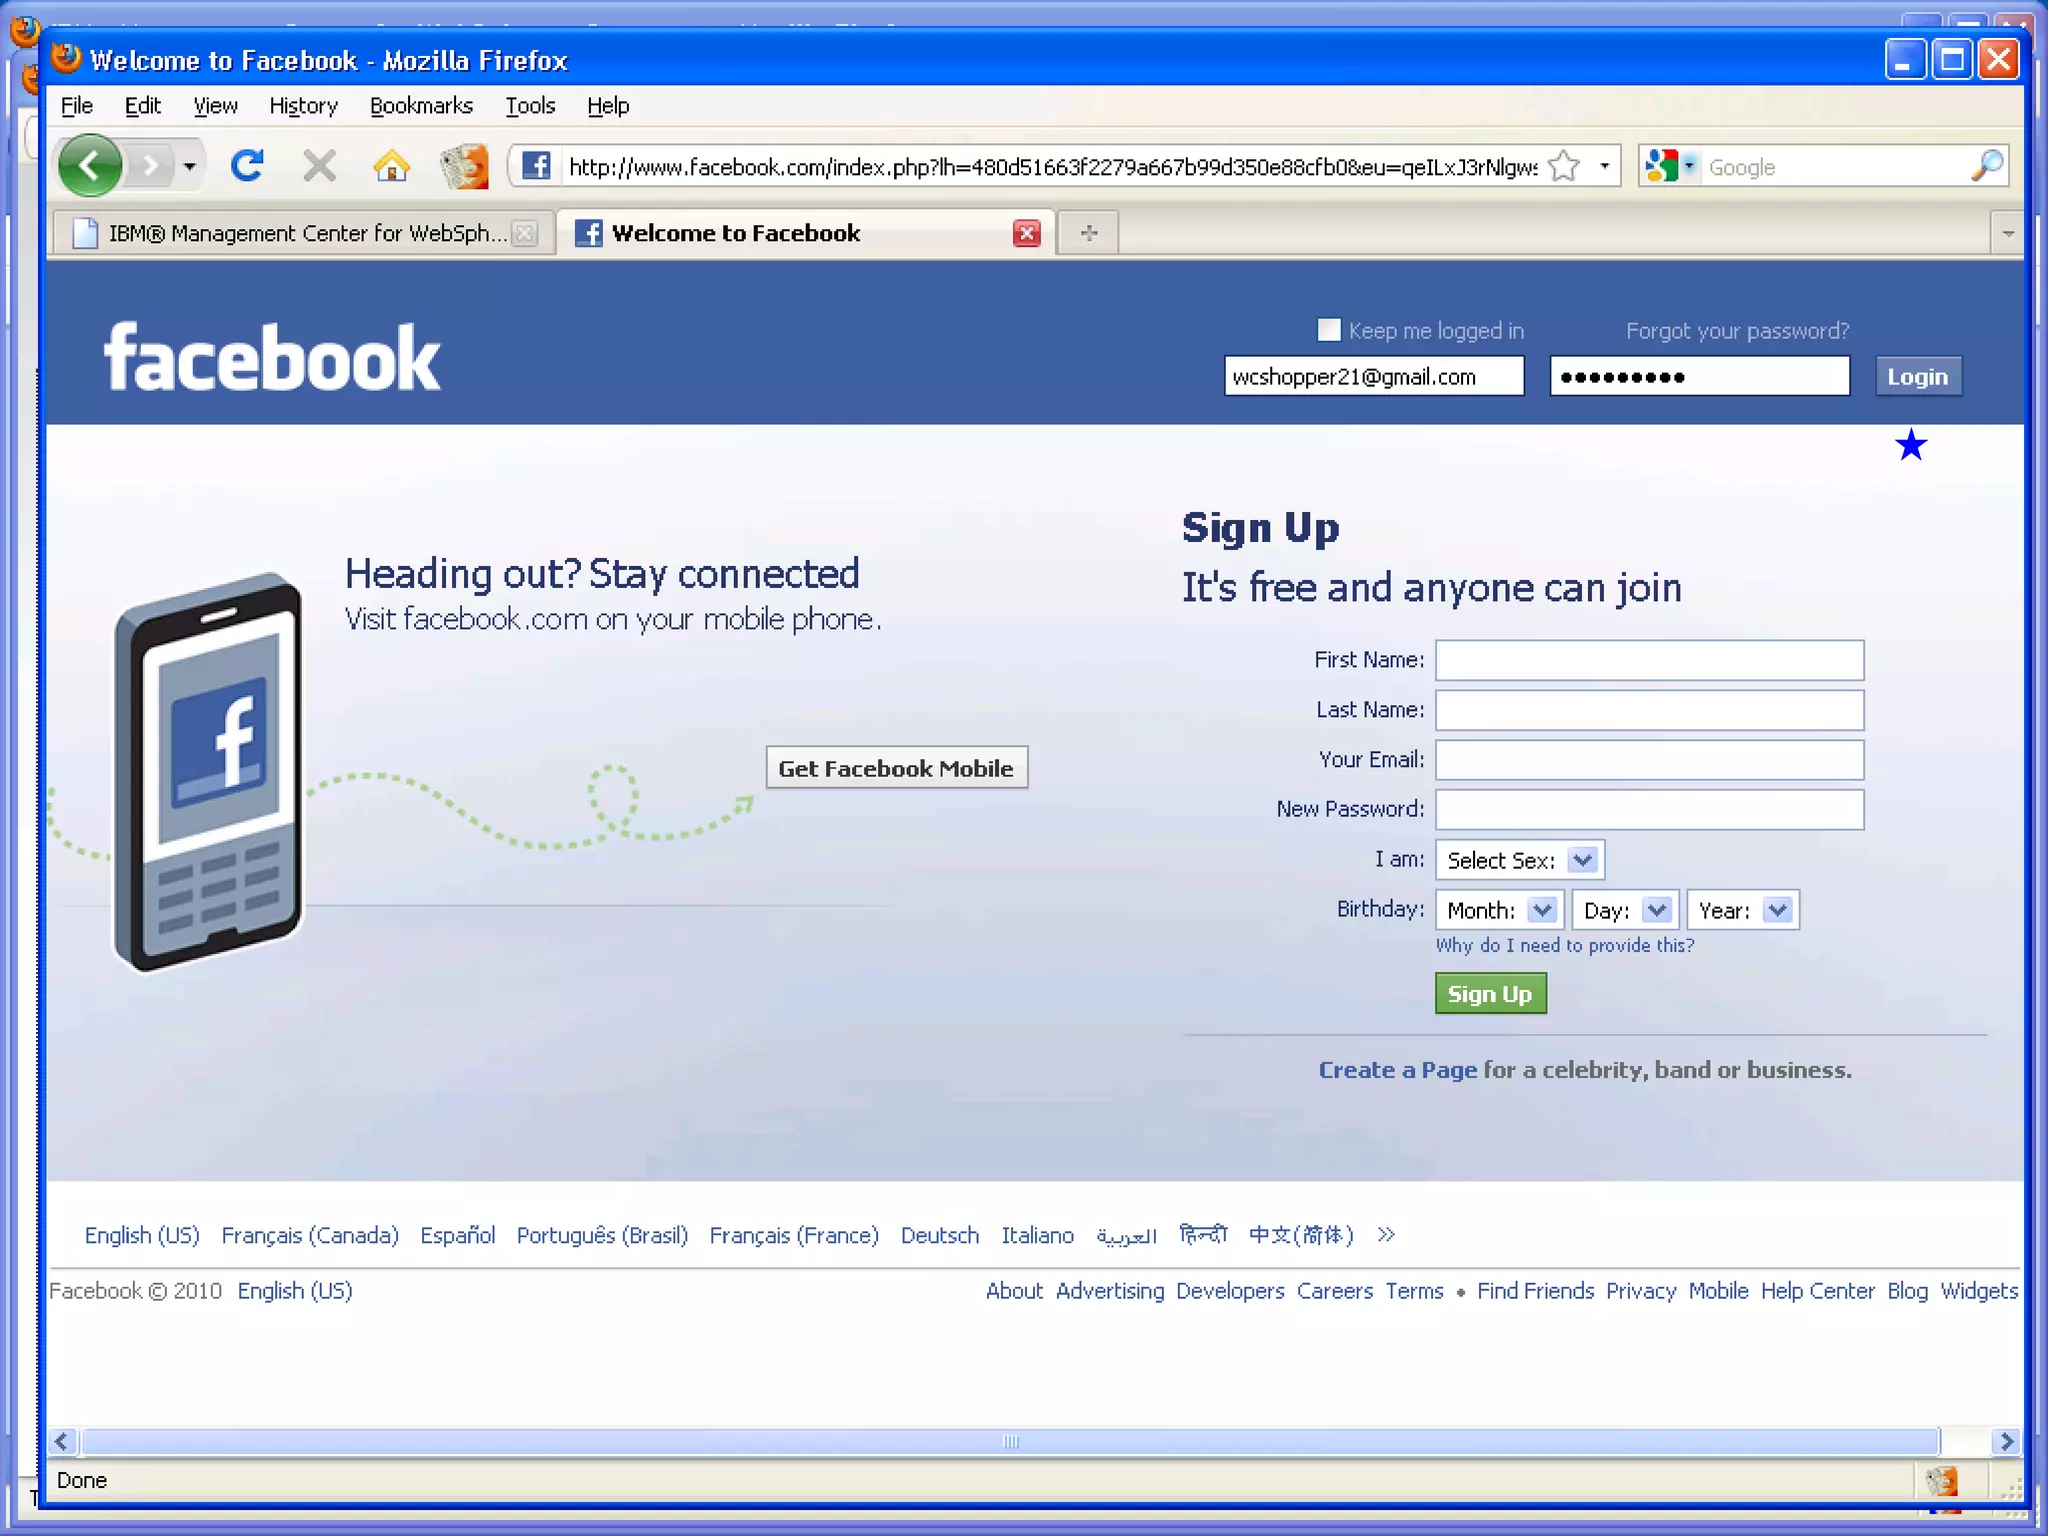This screenshot has width=2048, height=1536.
Task: Bookmark page with the star icon
Action: pyautogui.click(x=1564, y=166)
